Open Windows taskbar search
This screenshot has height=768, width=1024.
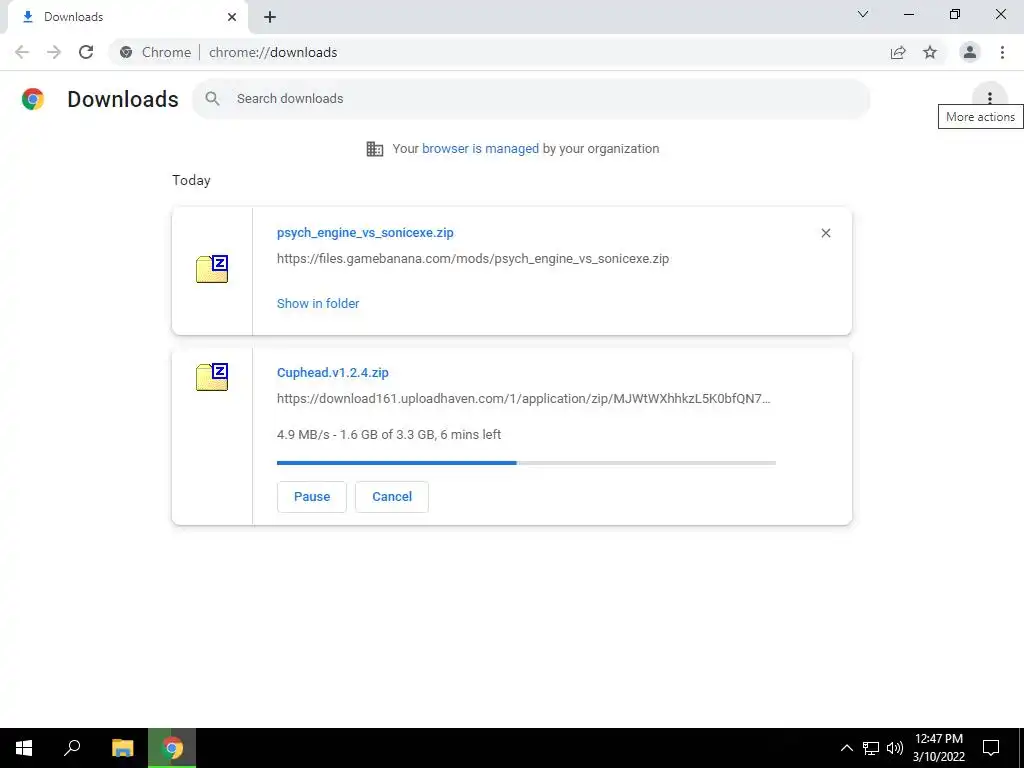[72, 748]
